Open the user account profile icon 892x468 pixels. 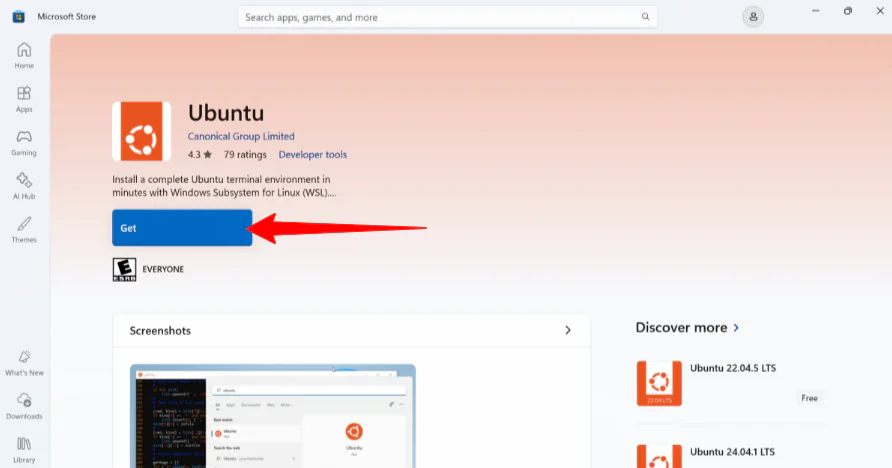(753, 16)
